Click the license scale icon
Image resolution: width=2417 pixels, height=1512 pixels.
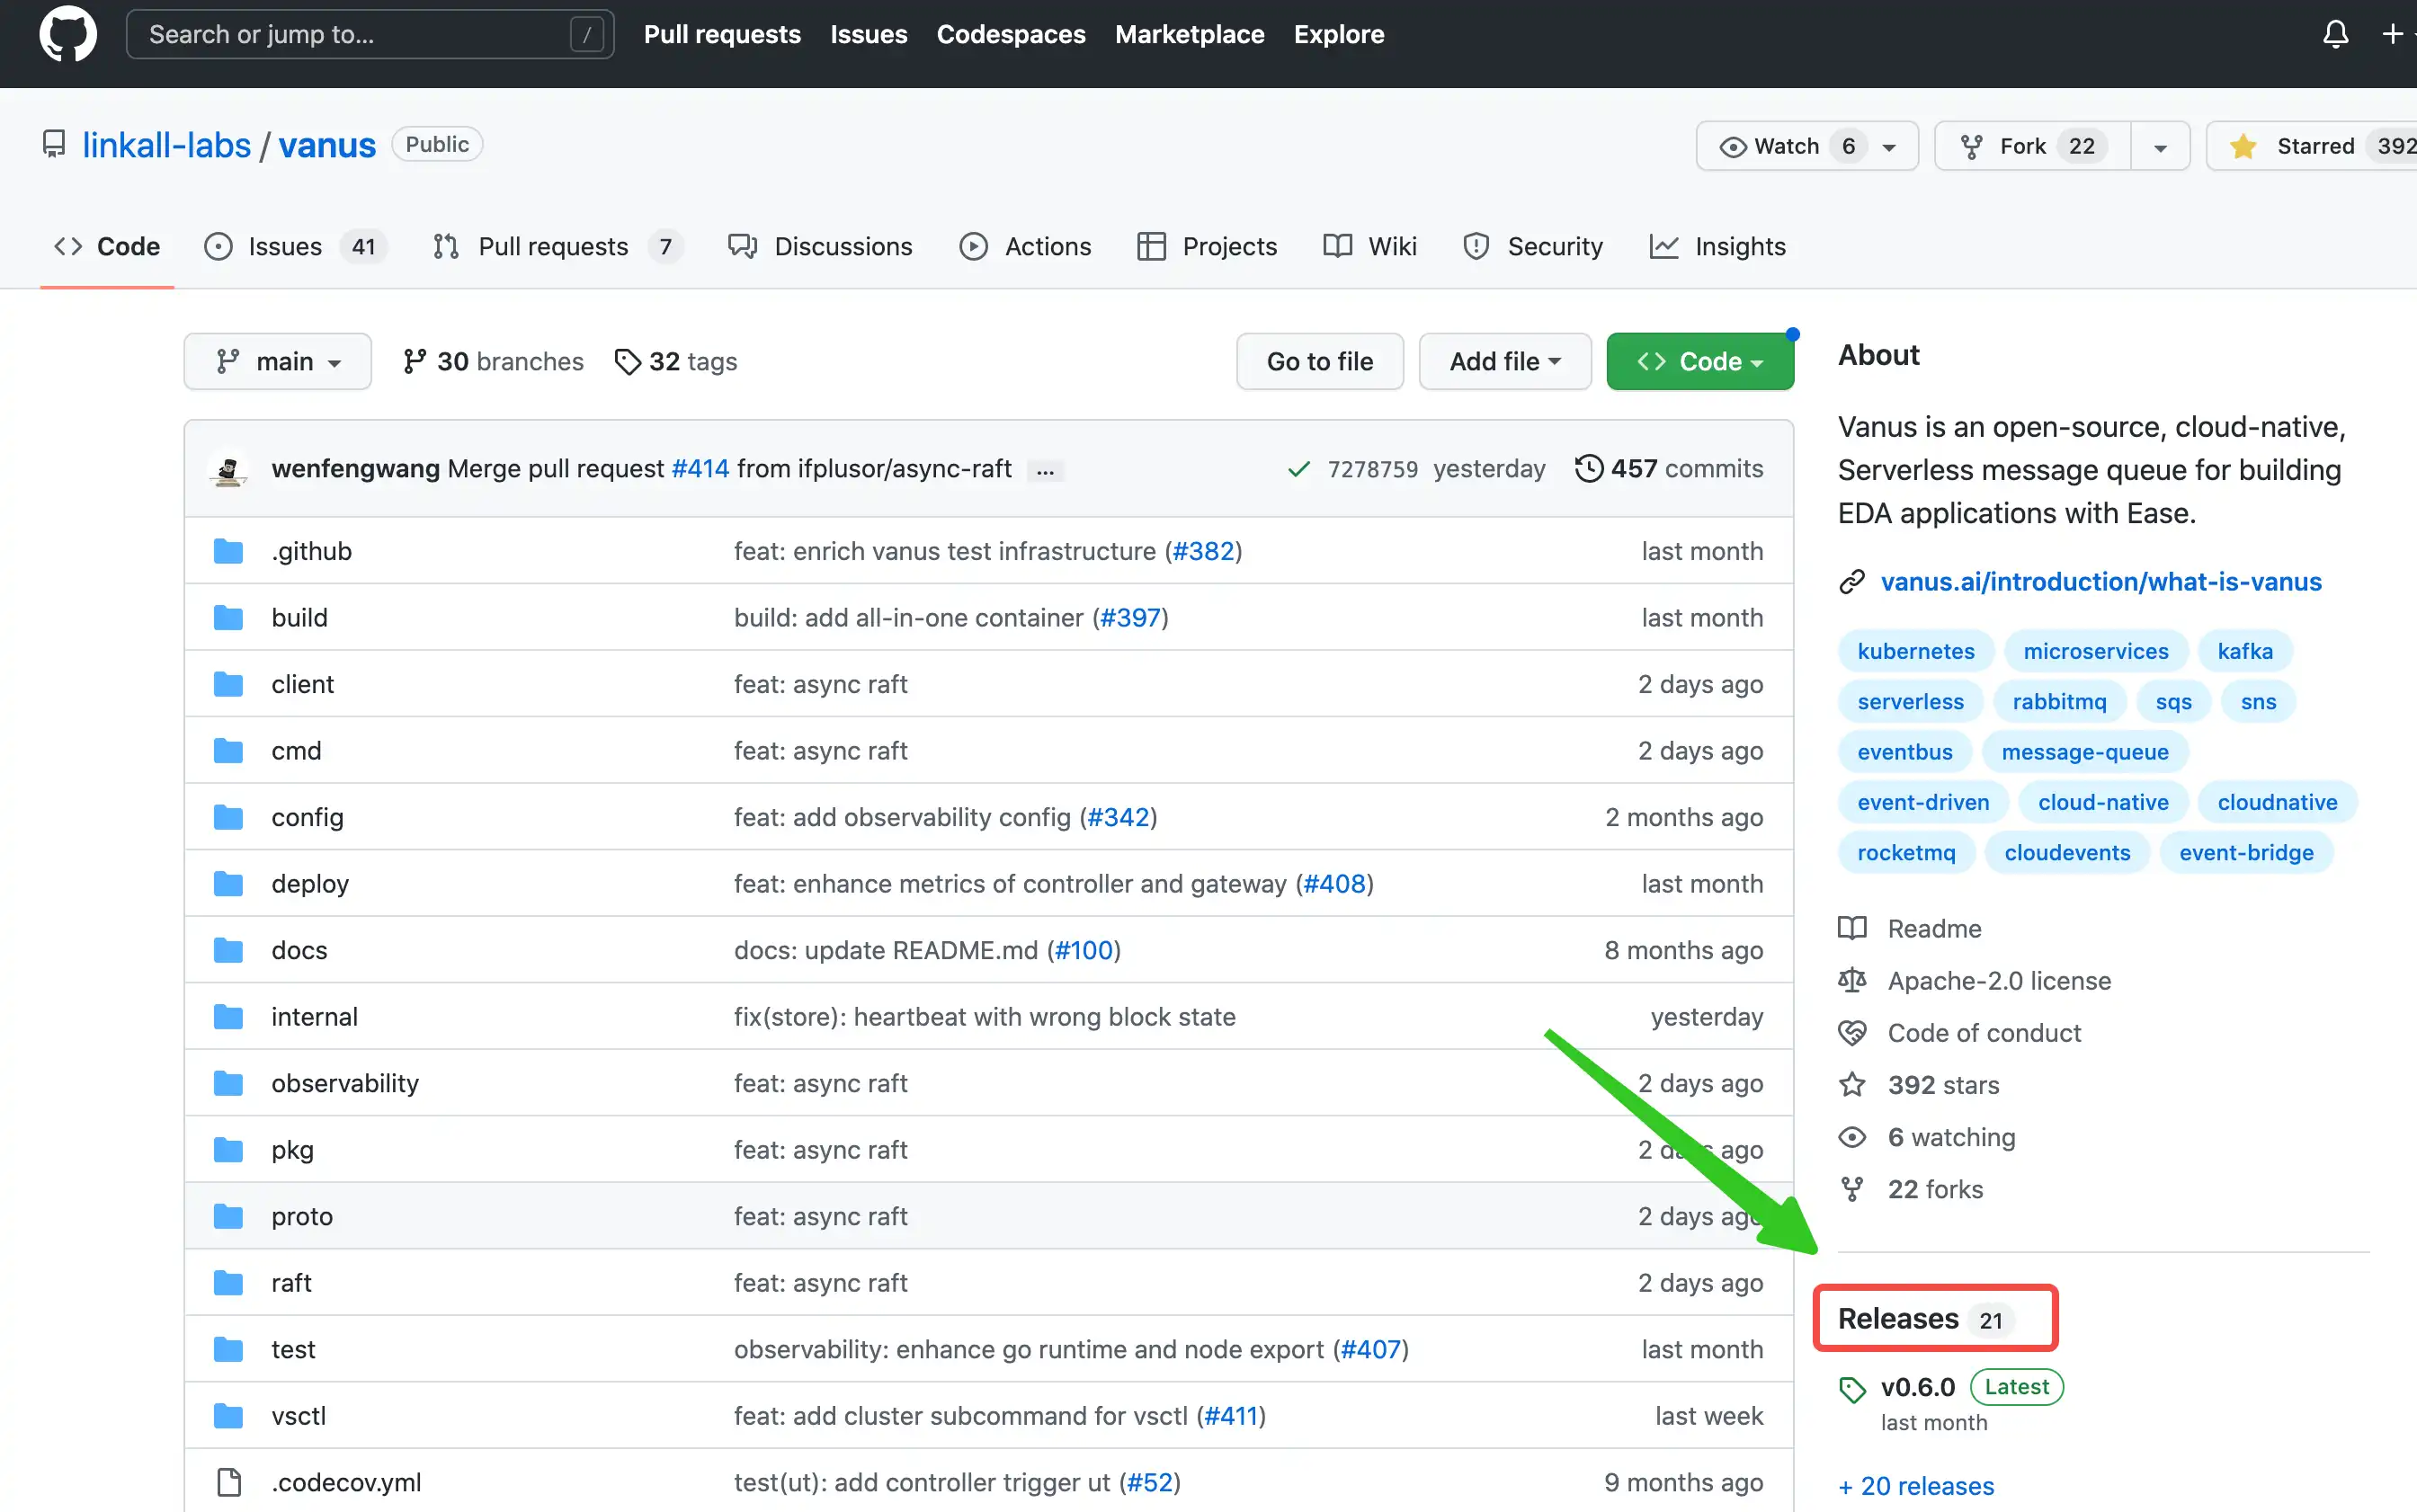click(x=1852, y=981)
